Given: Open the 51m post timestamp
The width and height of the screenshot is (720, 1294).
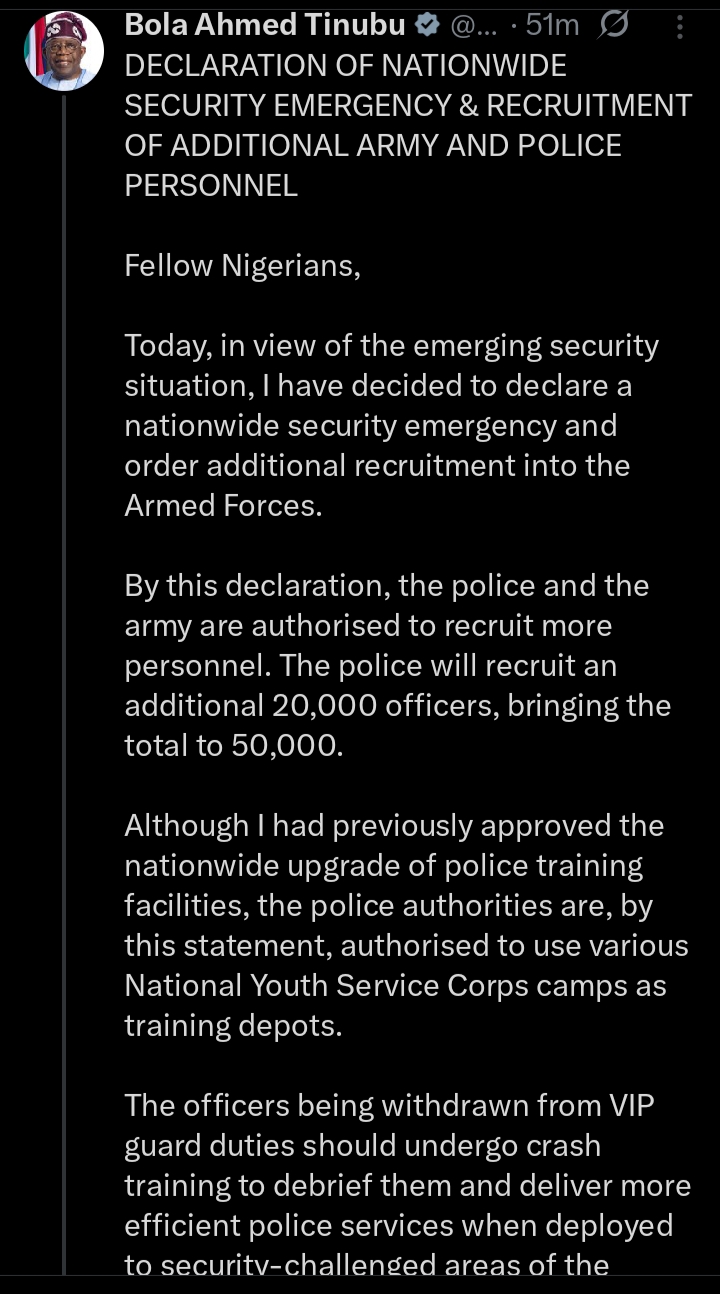Looking at the screenshot, I should 553,26.
